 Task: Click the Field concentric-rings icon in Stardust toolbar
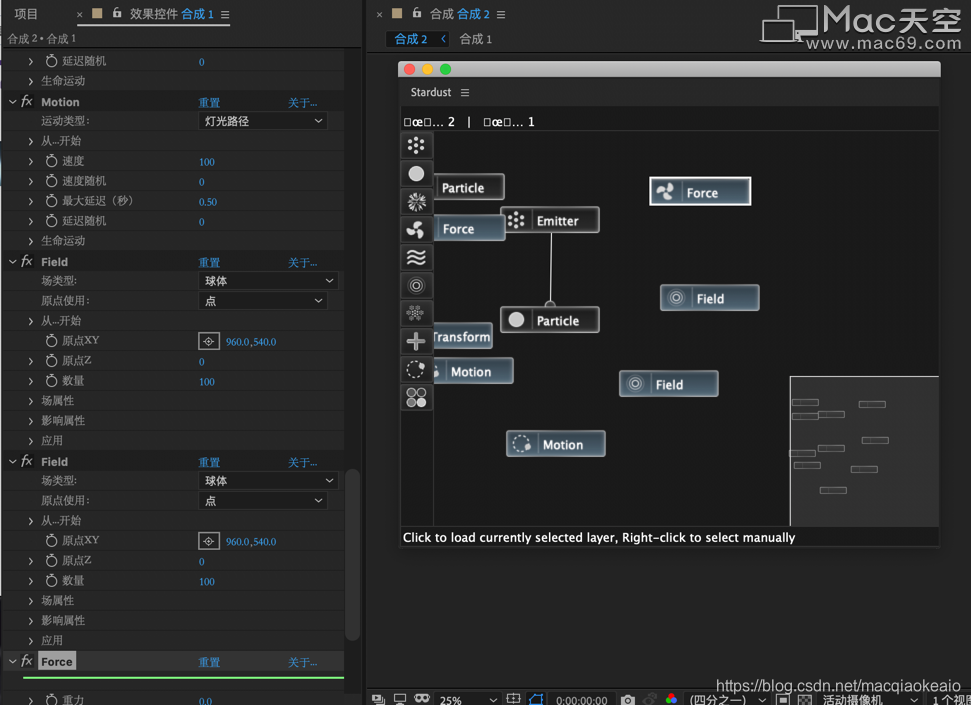[416, 285]
